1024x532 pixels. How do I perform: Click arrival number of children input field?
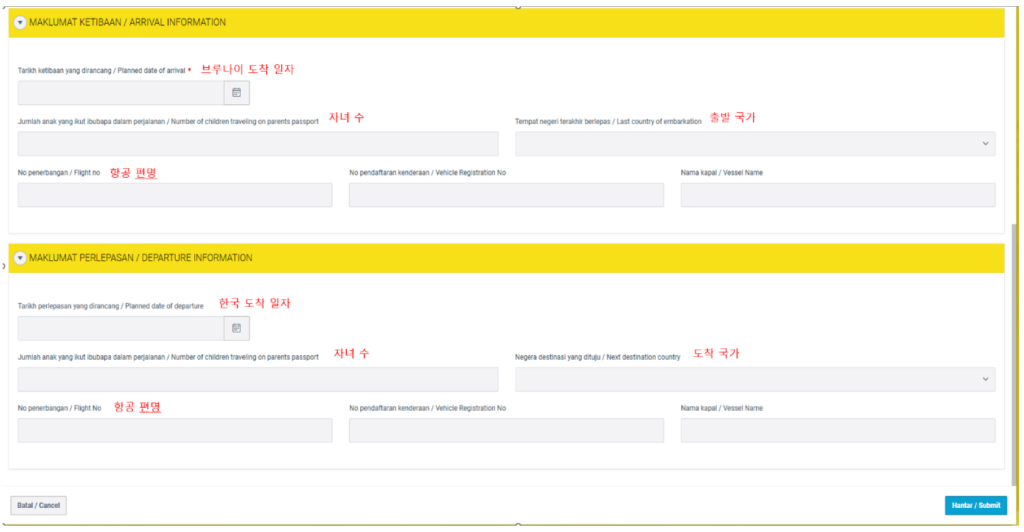tap(258, 144)
